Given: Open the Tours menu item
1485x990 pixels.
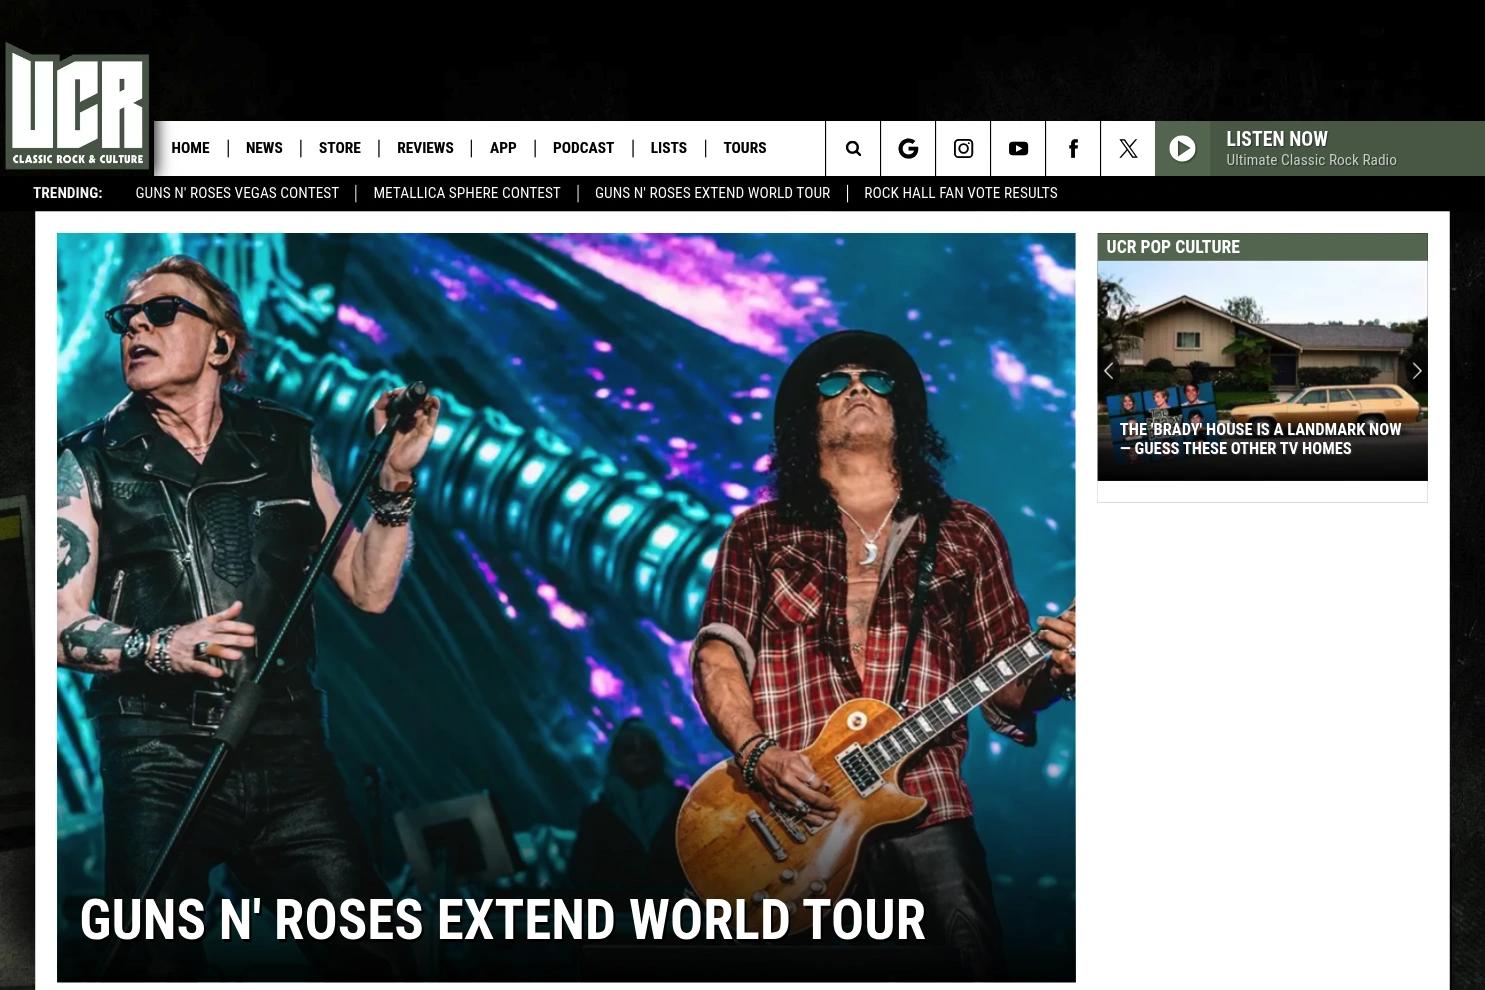Looking at the screenshot, I should (x=745, y=148).
